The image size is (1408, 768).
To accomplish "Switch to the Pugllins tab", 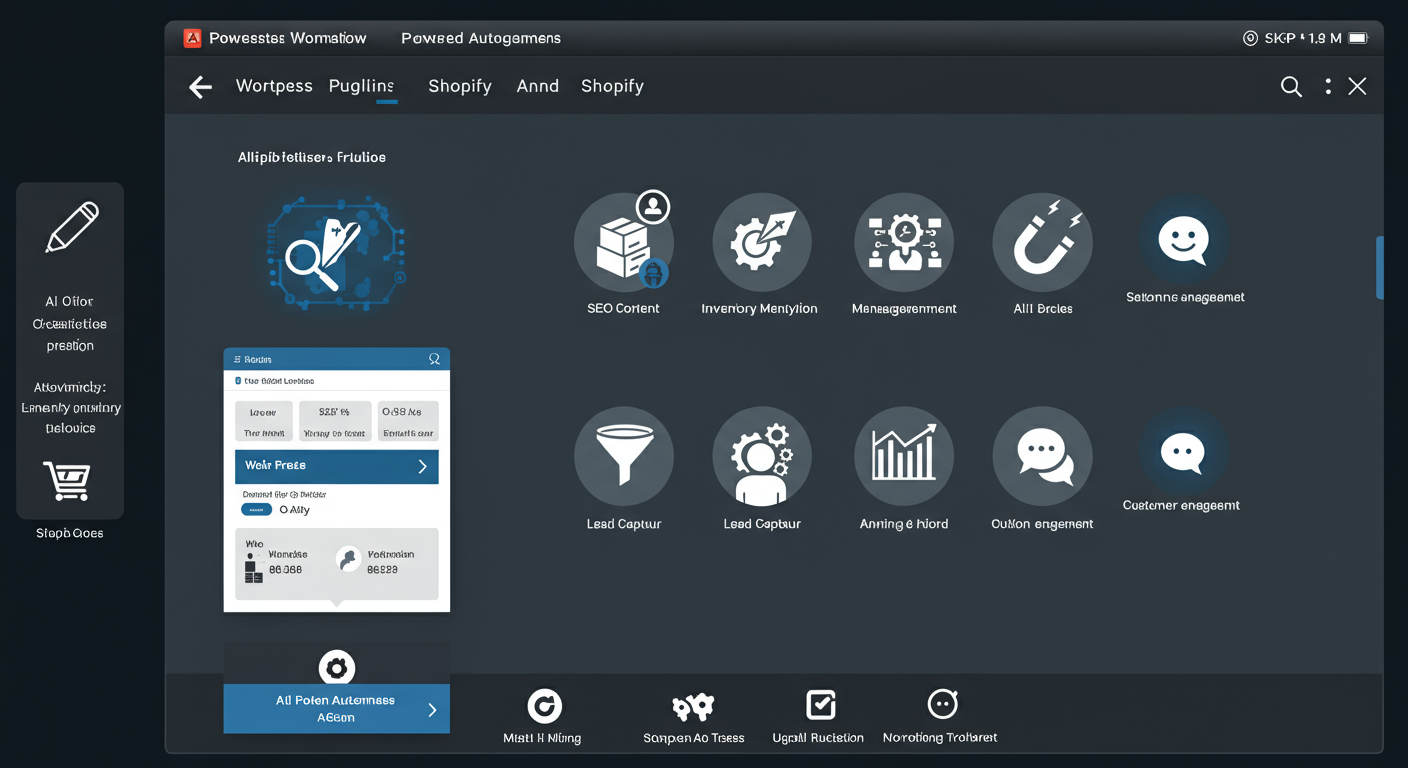I will pos(362,86).
